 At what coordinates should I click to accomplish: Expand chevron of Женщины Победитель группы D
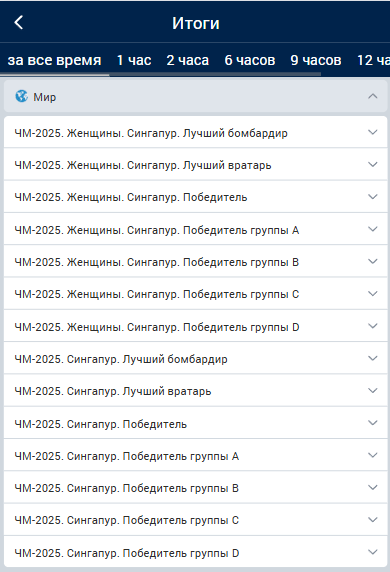372,326
